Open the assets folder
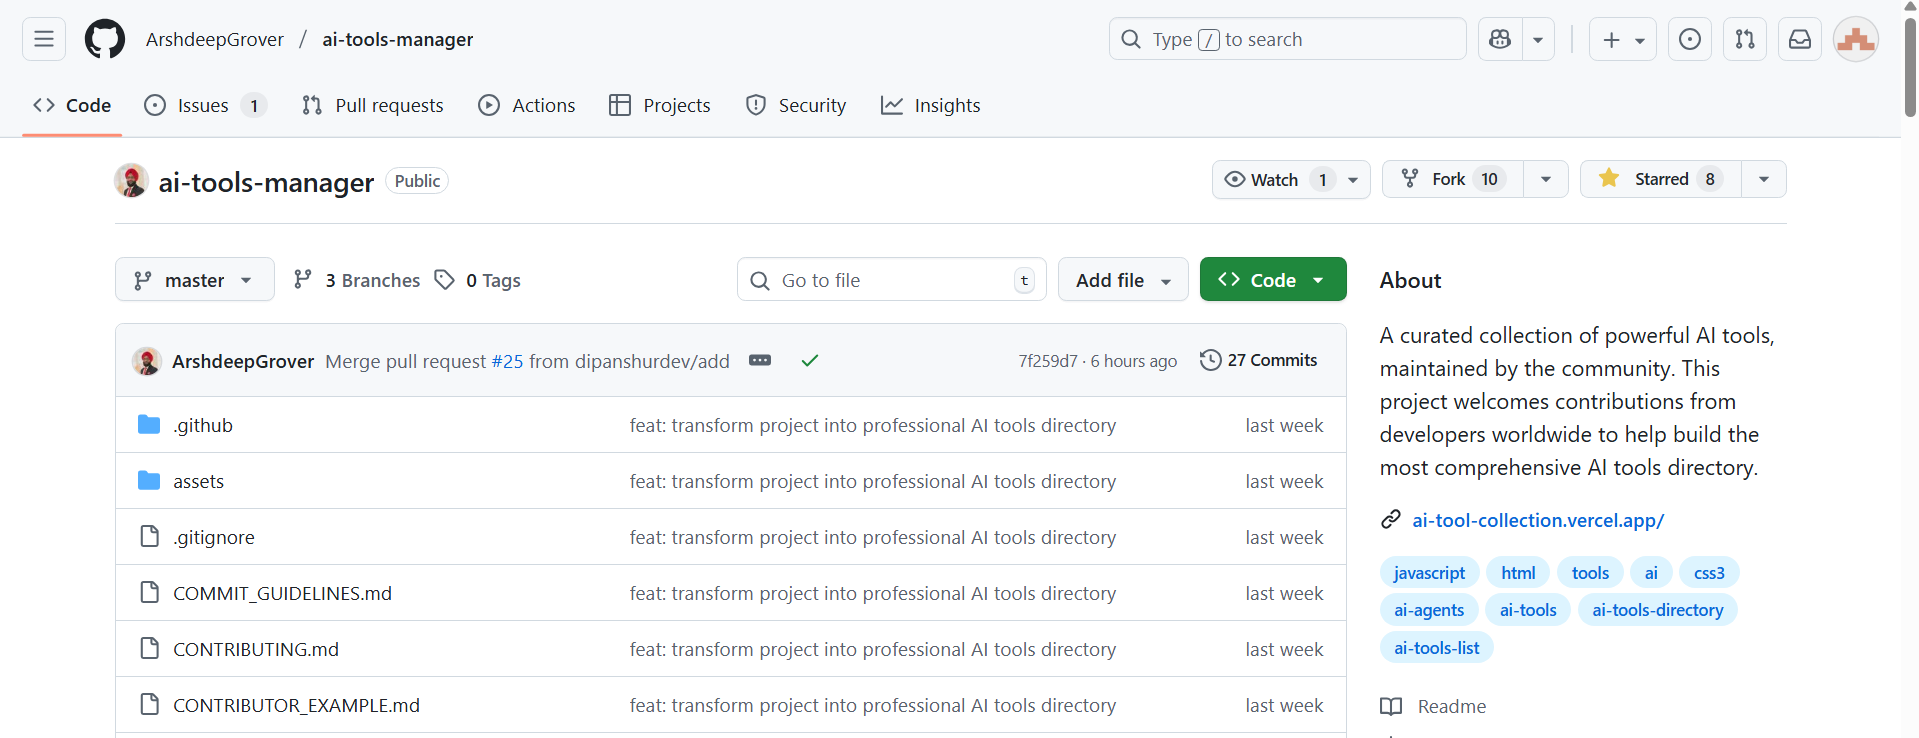Viewport: 1919px width, 738px height. [x=198, y=481]
